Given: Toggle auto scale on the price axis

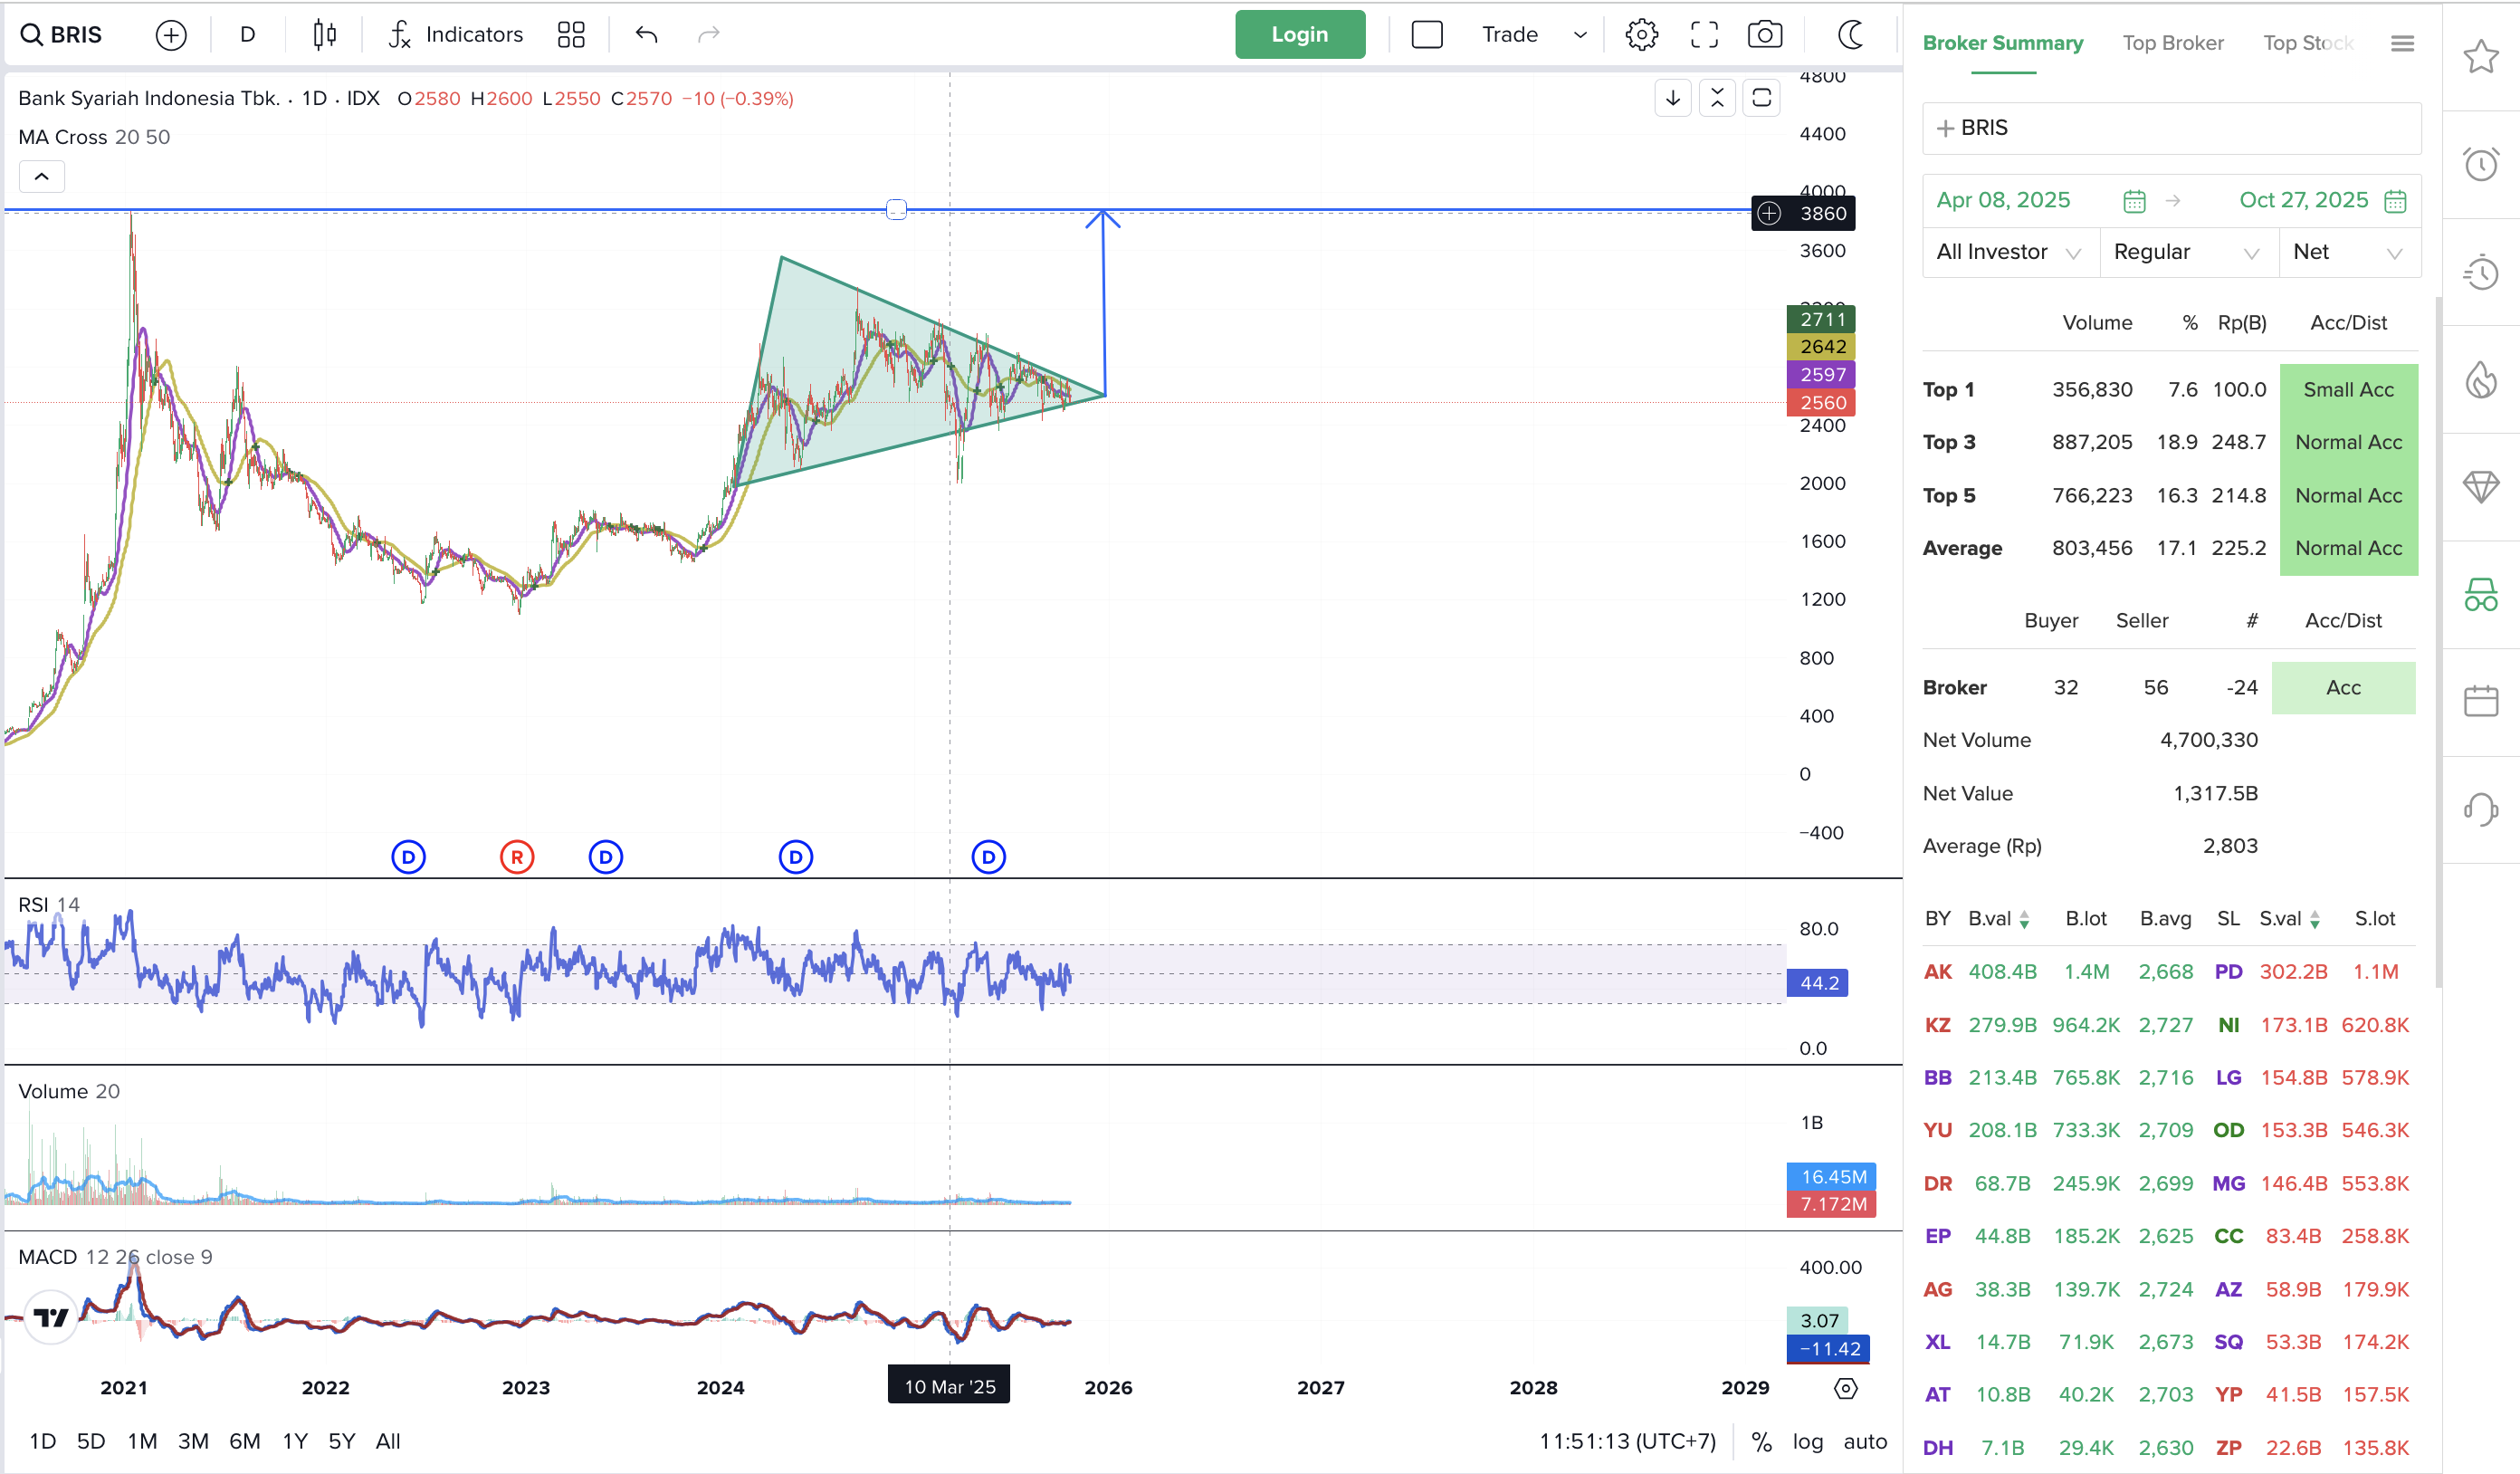Looking at the screenshot, I should click(1864, 1441).
